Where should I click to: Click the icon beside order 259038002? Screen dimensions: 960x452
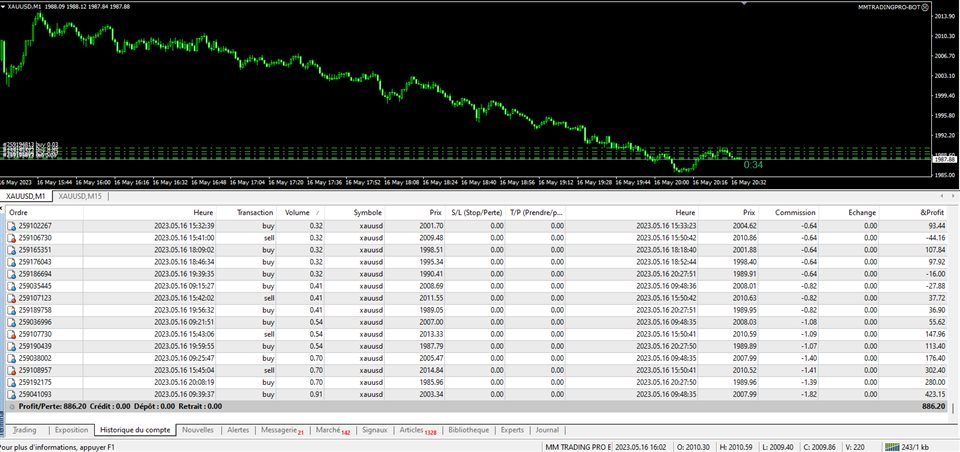pos(12,358)
